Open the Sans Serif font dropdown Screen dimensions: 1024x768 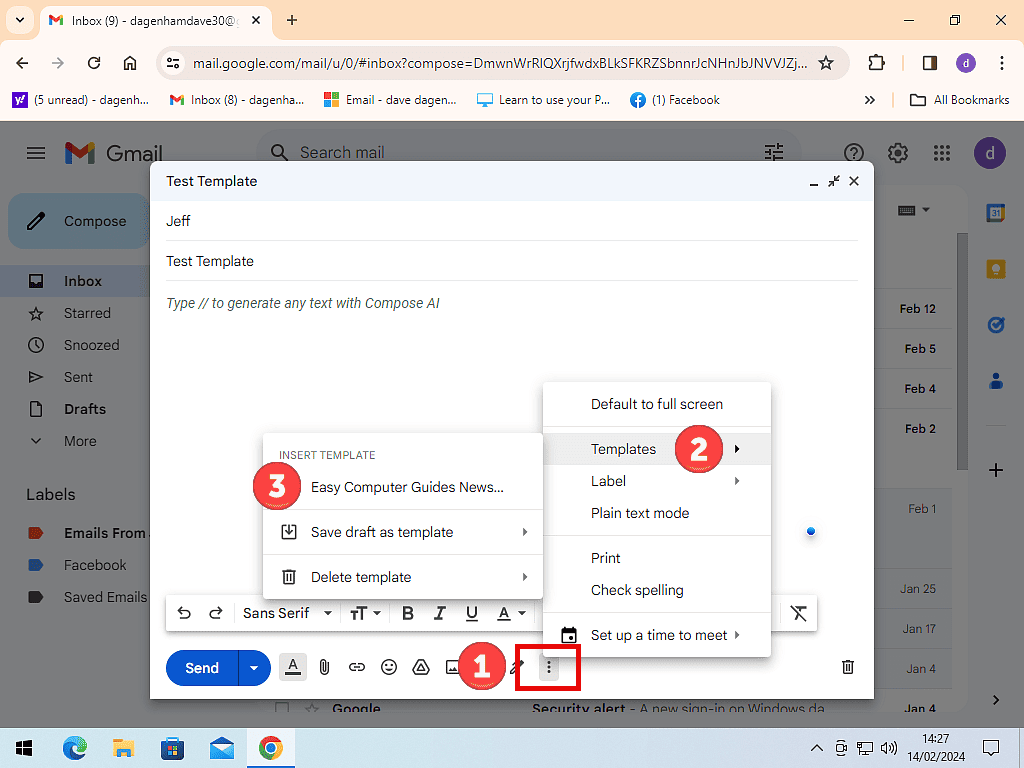(287, 613)
